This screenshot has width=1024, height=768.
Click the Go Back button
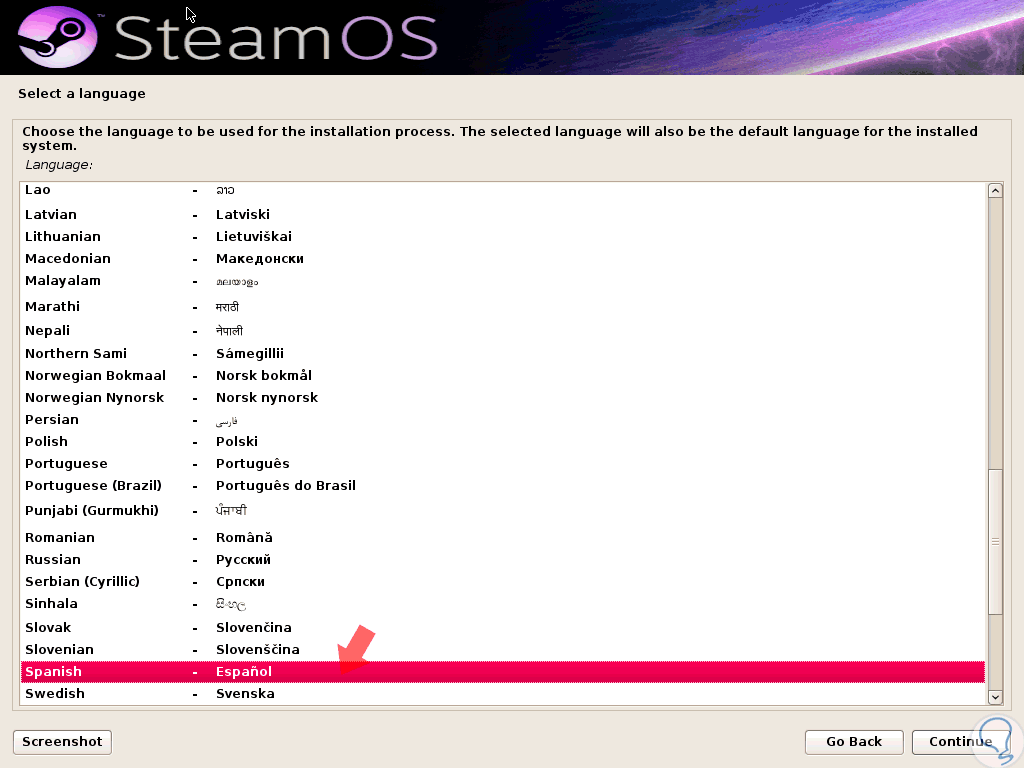[x=854, y=742]
